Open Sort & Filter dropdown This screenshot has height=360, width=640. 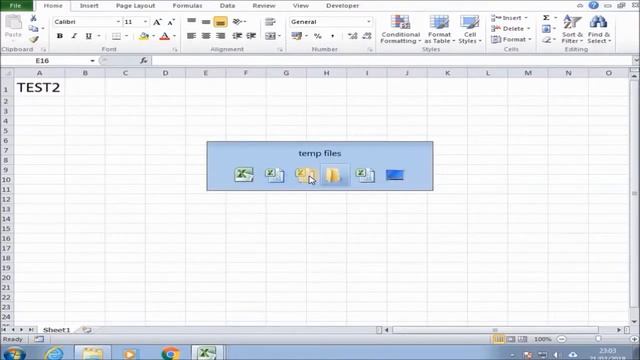pos(572,29)
